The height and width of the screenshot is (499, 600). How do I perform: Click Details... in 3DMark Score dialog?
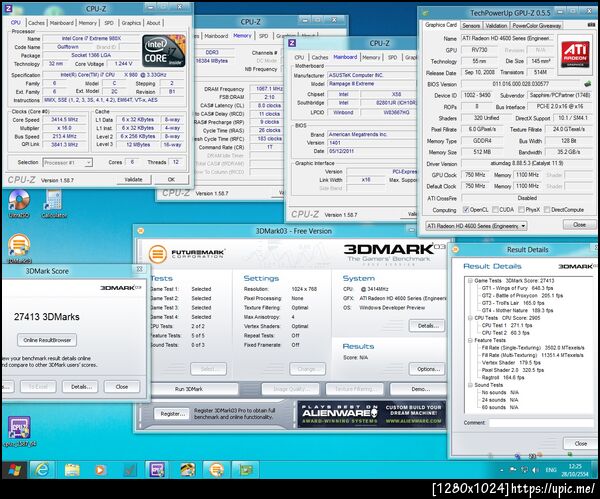81,387
